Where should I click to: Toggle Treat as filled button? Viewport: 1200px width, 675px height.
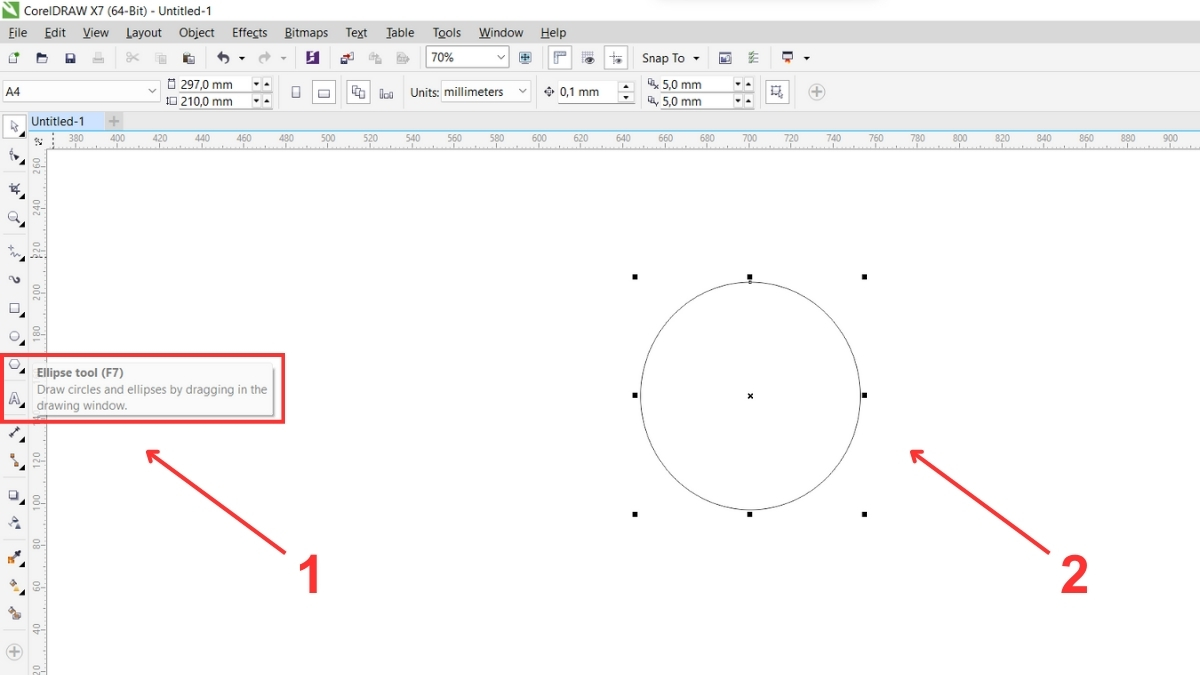(777, 92)
